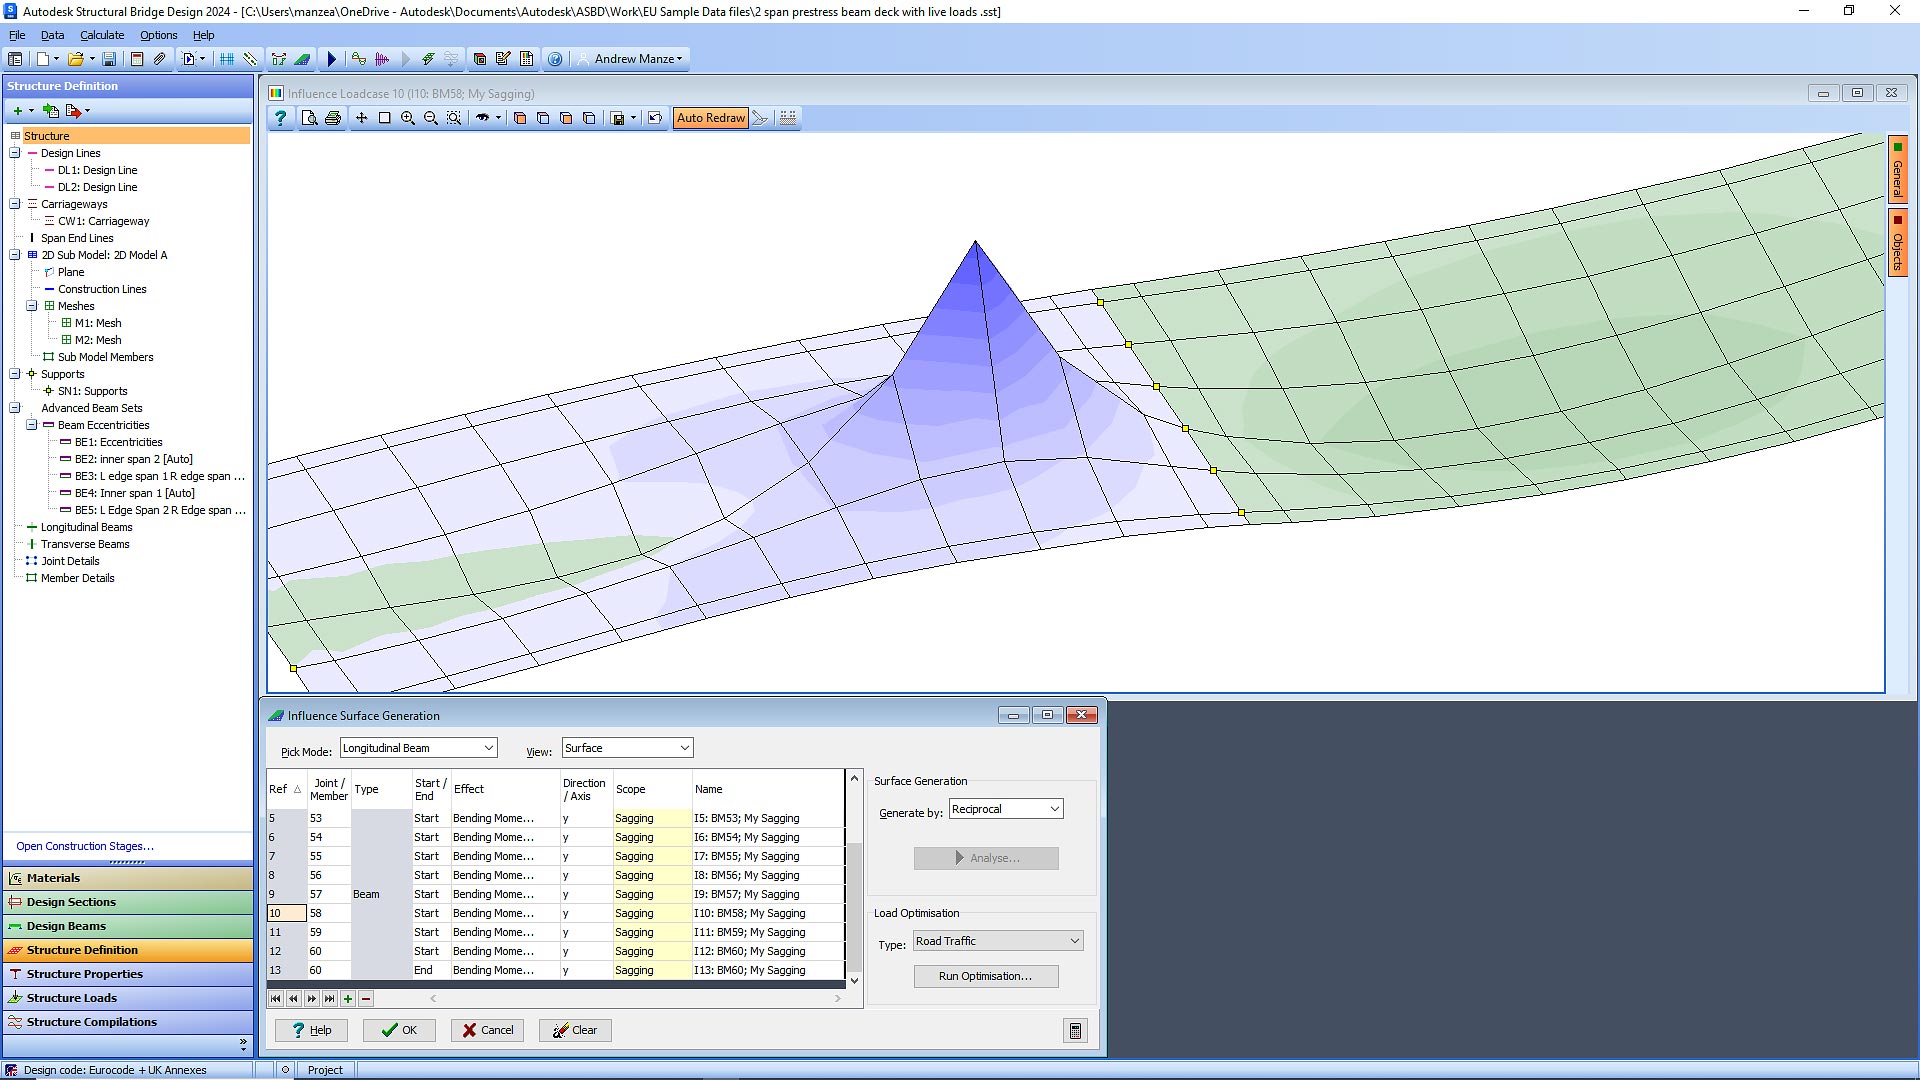
Task: Click the blue Analyse play icon
Action: click(x=332, y=59)
